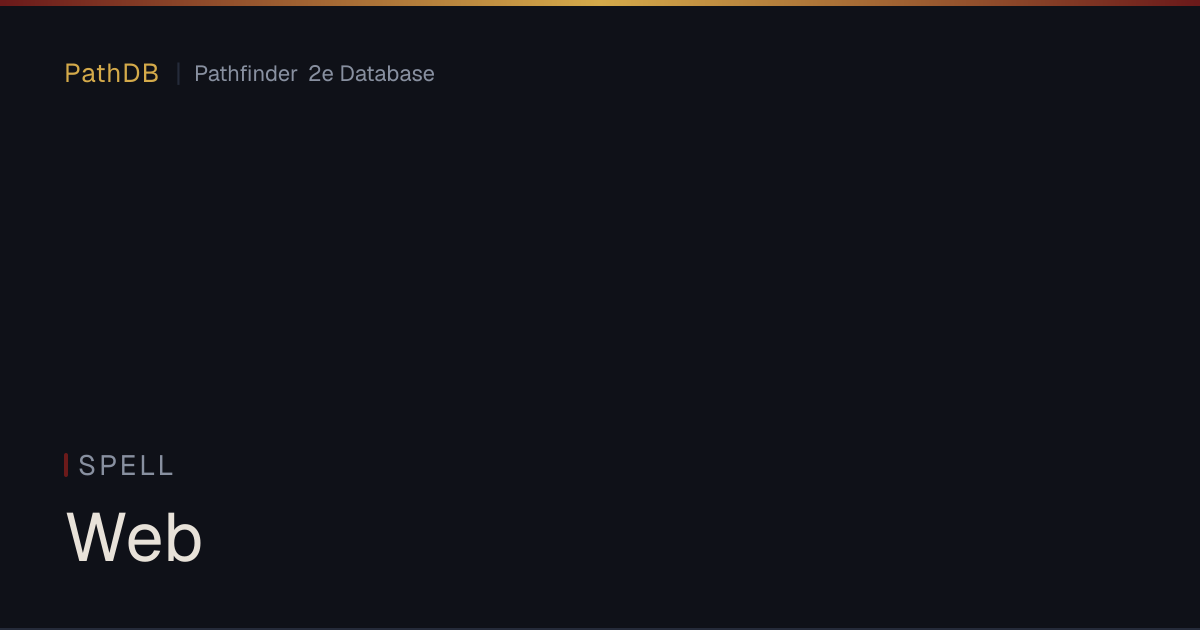This screenshot has height=630, width=1200.
Task: Click the thin gray line at bottom edge
Action: coord(600,628)
